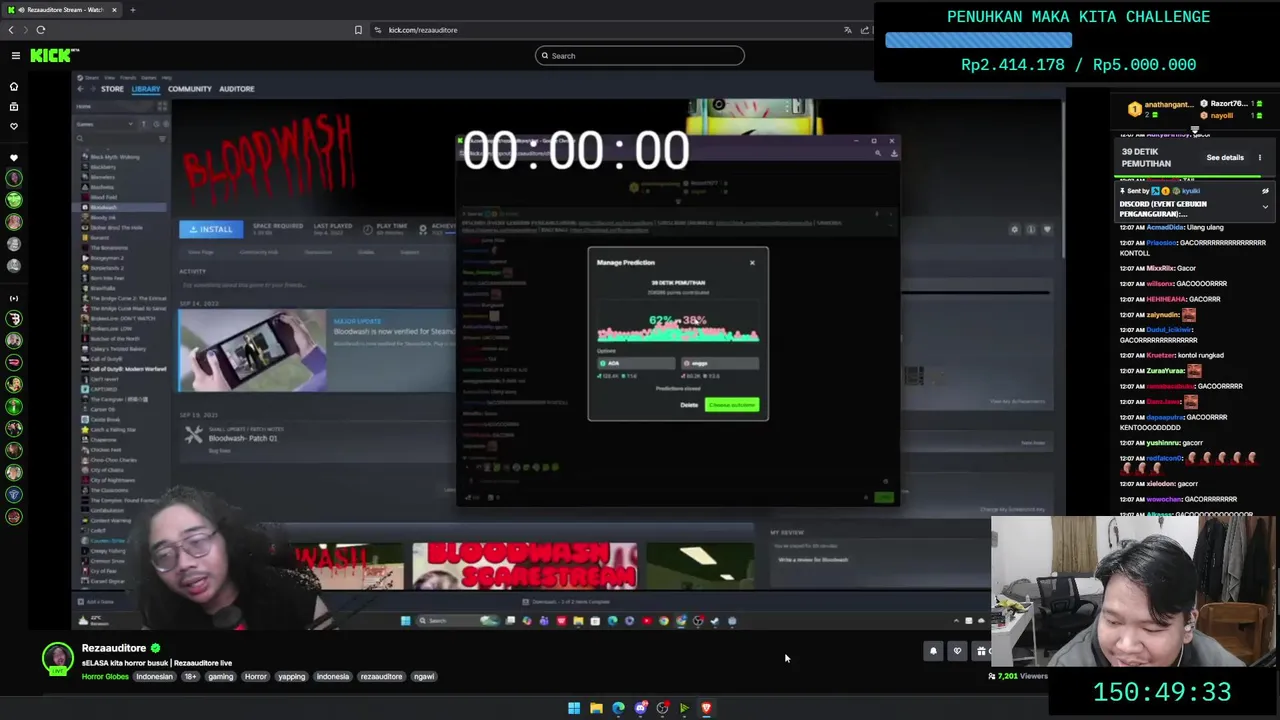Click leaderboard user anathangant

click(1168, 105)
